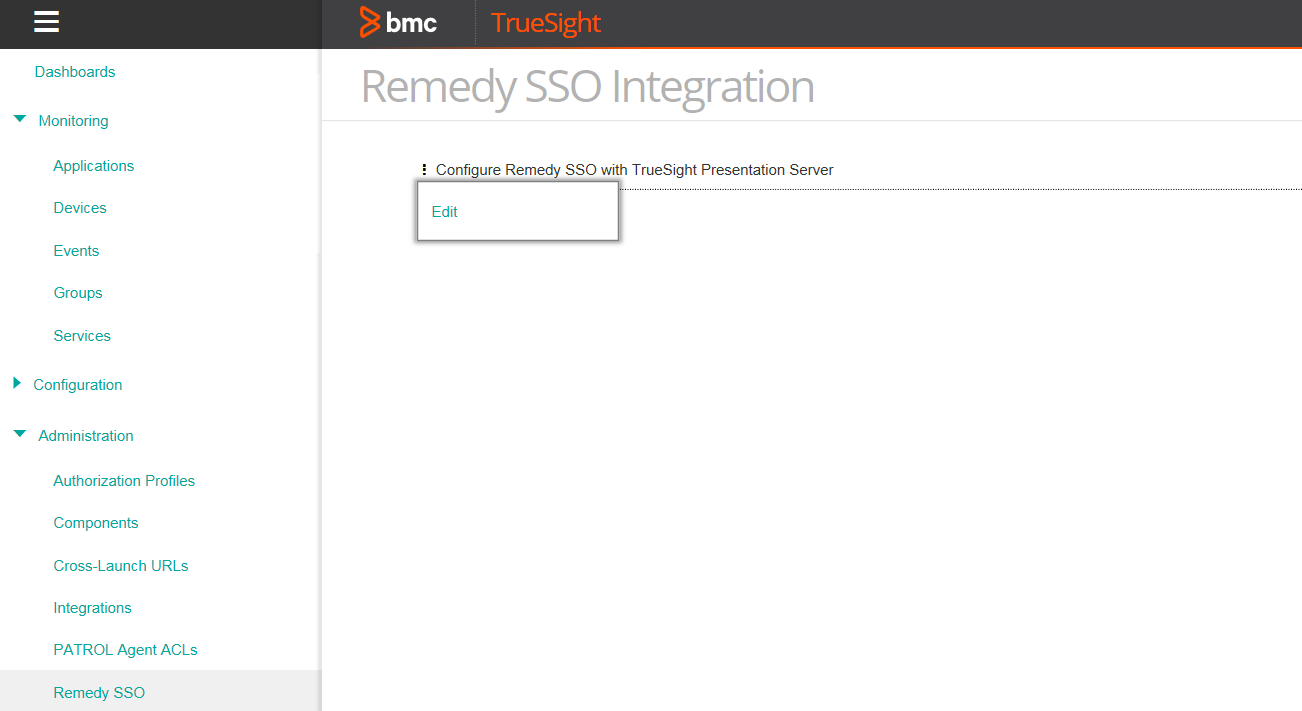
Task: Click the TrueSight product title
Action: 546,23
